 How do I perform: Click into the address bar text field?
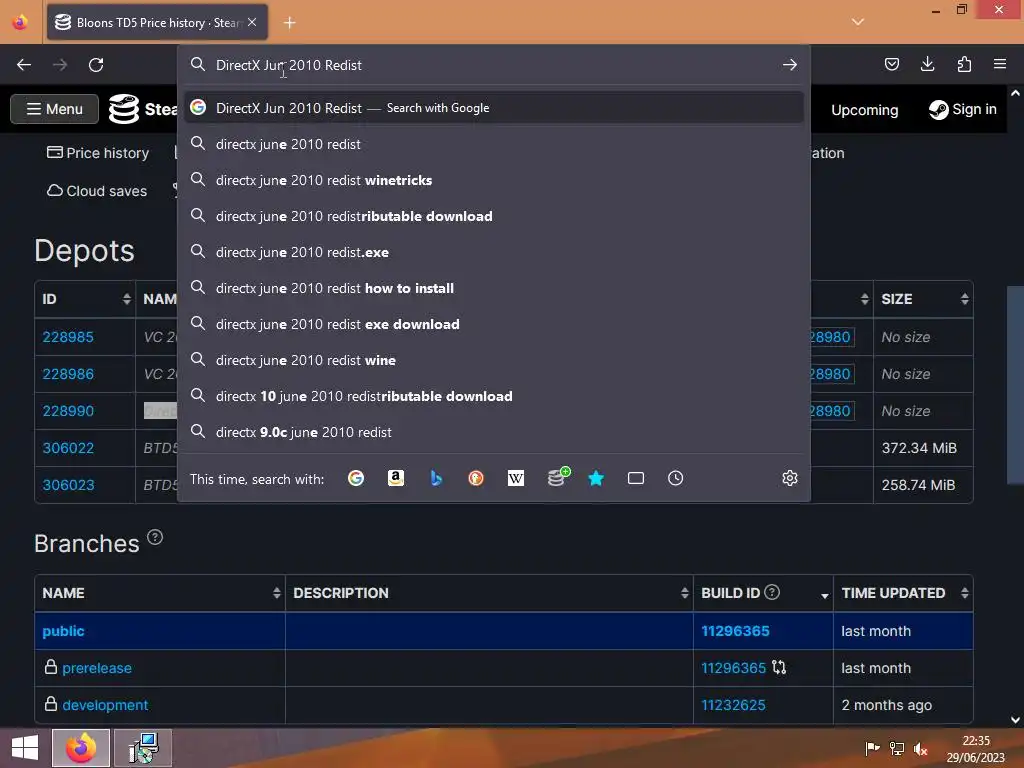pyautogui.click(x=494, y=65)
